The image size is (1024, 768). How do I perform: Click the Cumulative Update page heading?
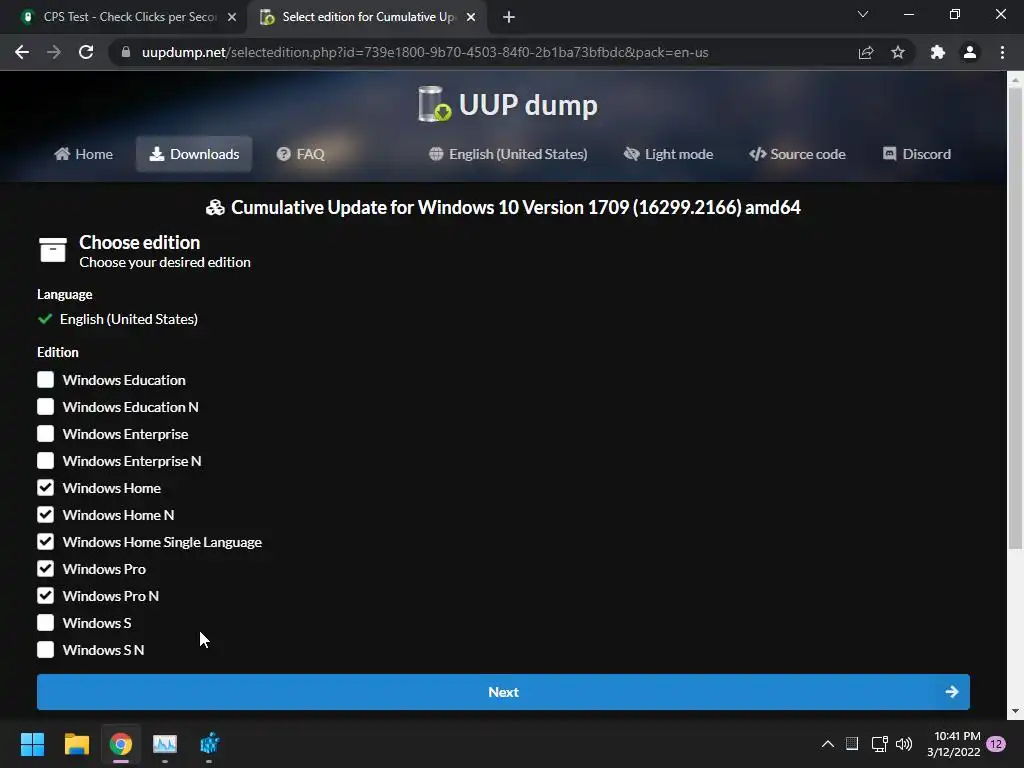click(503, 207)
